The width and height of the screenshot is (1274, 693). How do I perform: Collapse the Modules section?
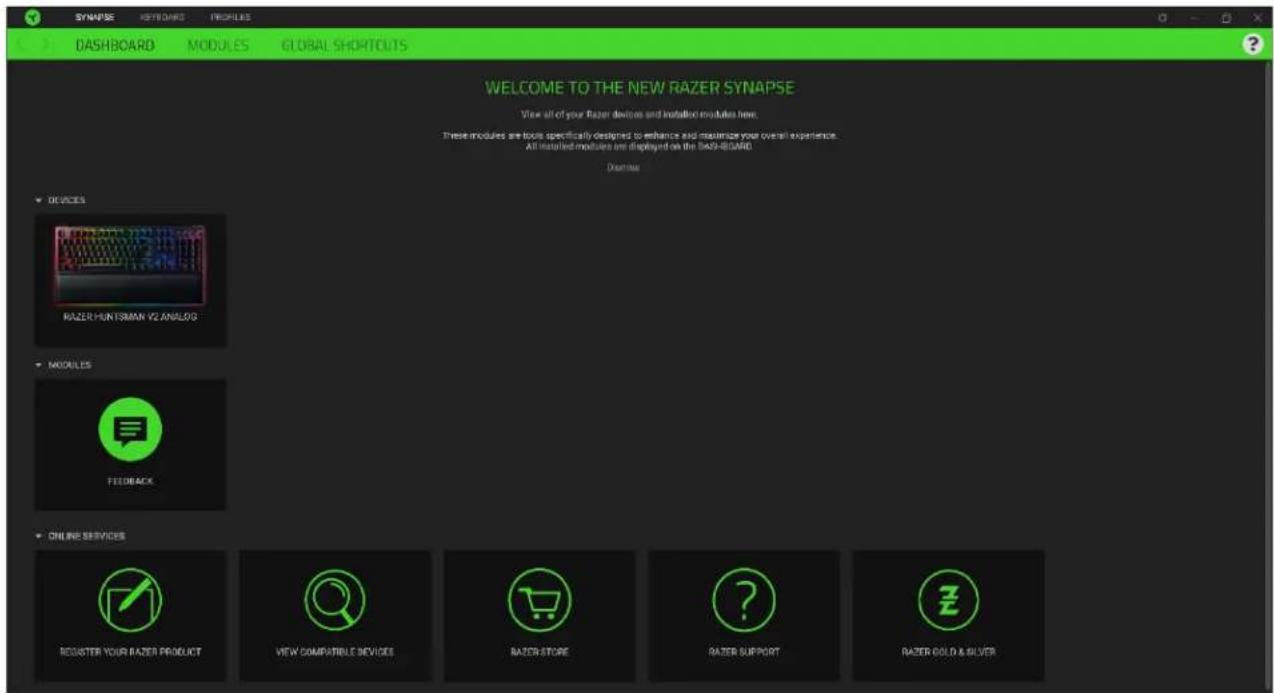tap(39, 365)
